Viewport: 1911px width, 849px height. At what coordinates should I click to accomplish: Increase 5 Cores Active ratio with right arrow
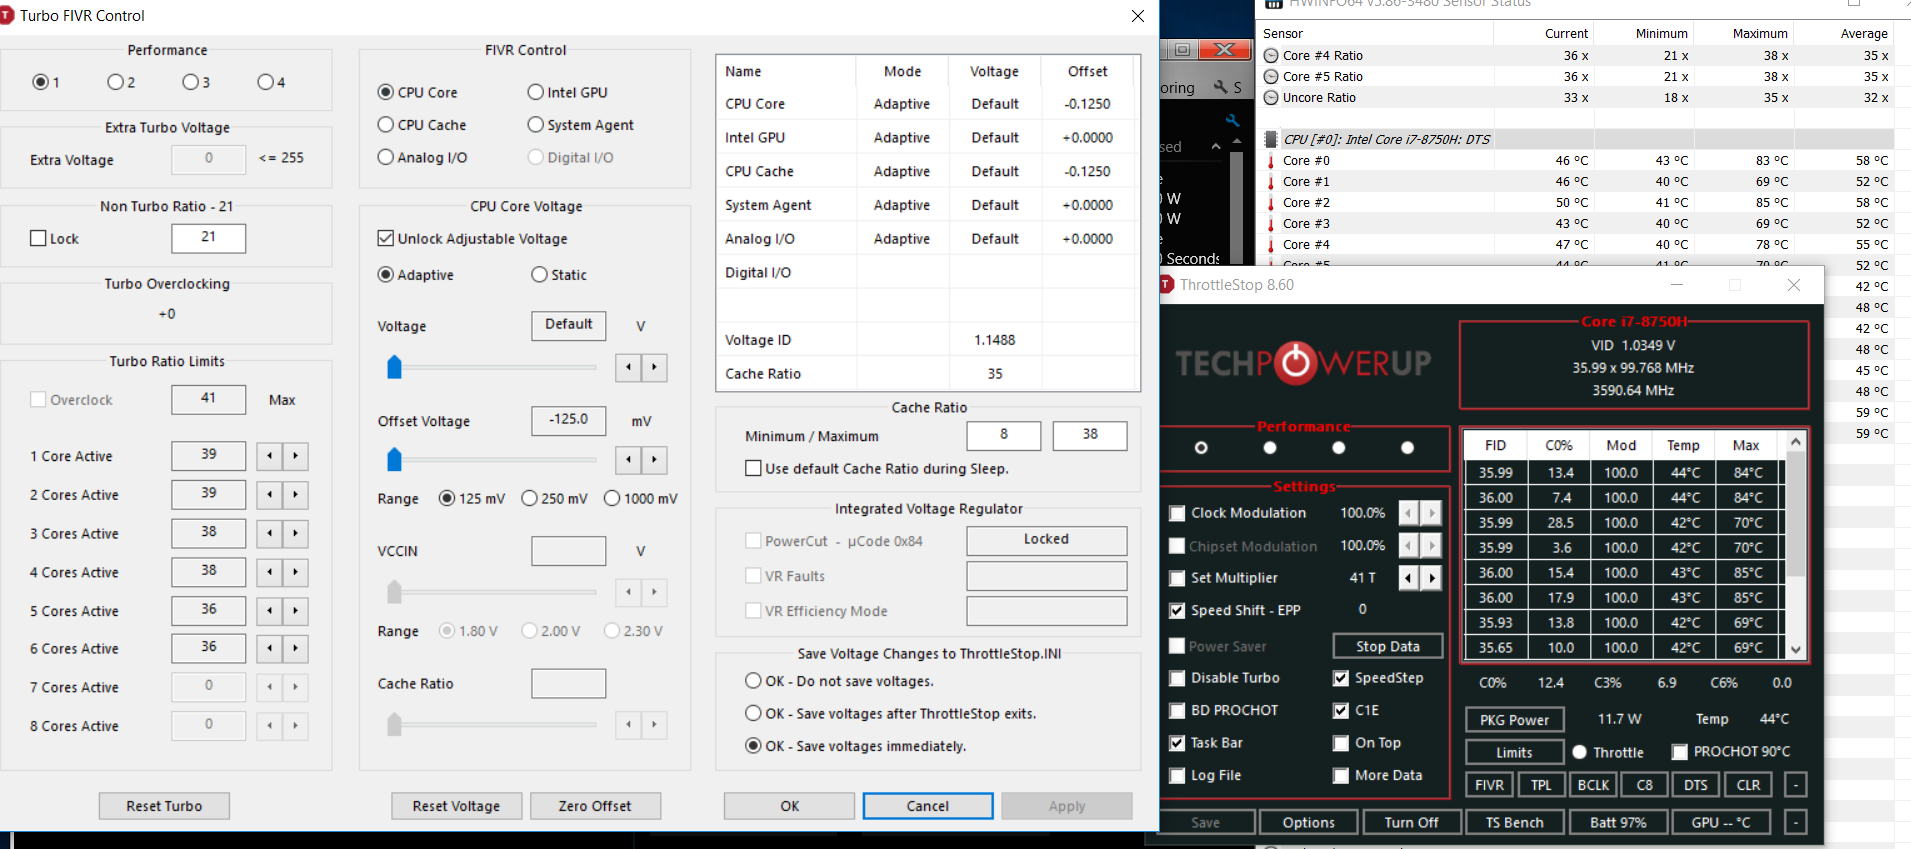point(295,611)
